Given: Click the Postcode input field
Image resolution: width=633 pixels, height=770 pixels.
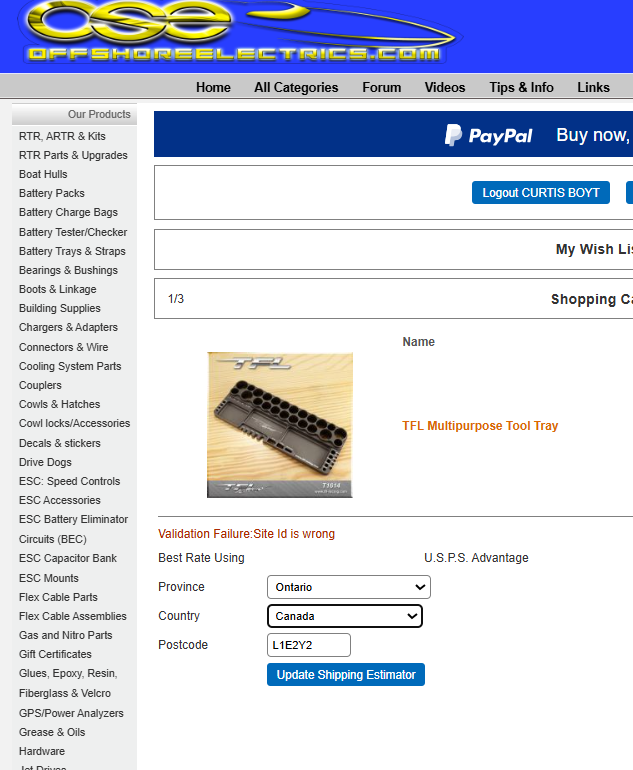Looking at the screenshot, I should [x=309, y=645].
